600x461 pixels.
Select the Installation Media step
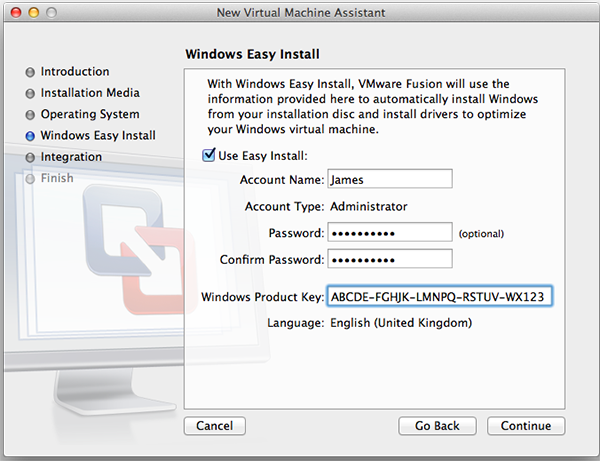pyautogui.click(x=90, y=93)
